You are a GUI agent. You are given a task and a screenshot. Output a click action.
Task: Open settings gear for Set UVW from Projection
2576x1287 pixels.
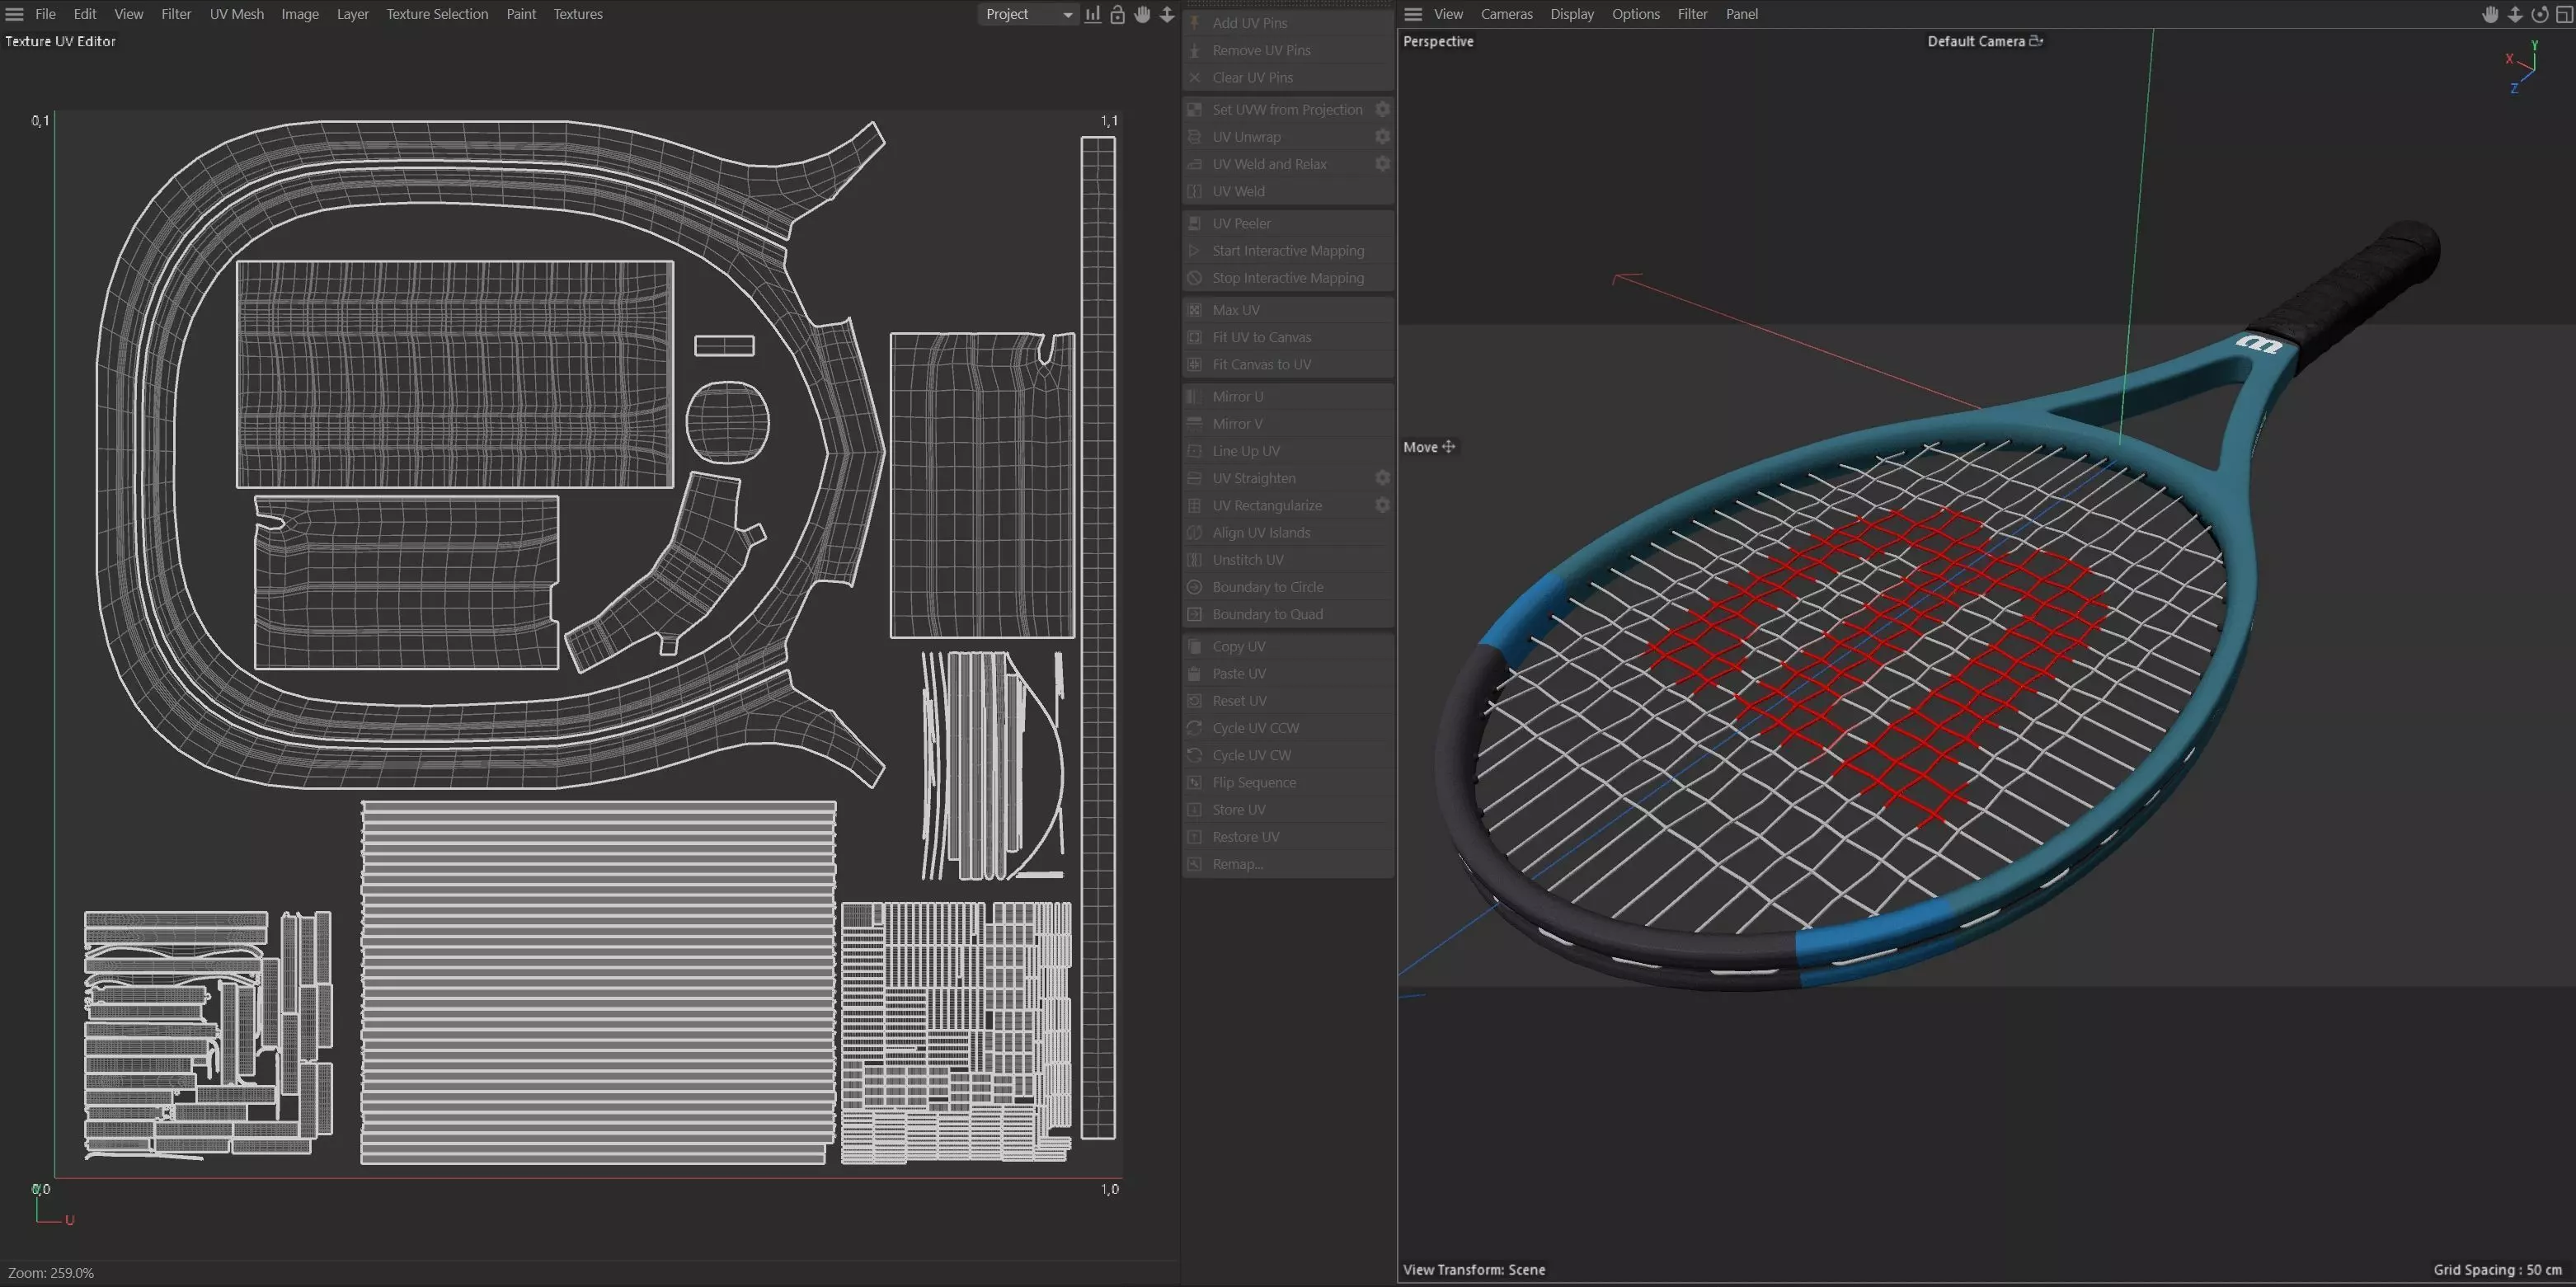pos(1382,109)
